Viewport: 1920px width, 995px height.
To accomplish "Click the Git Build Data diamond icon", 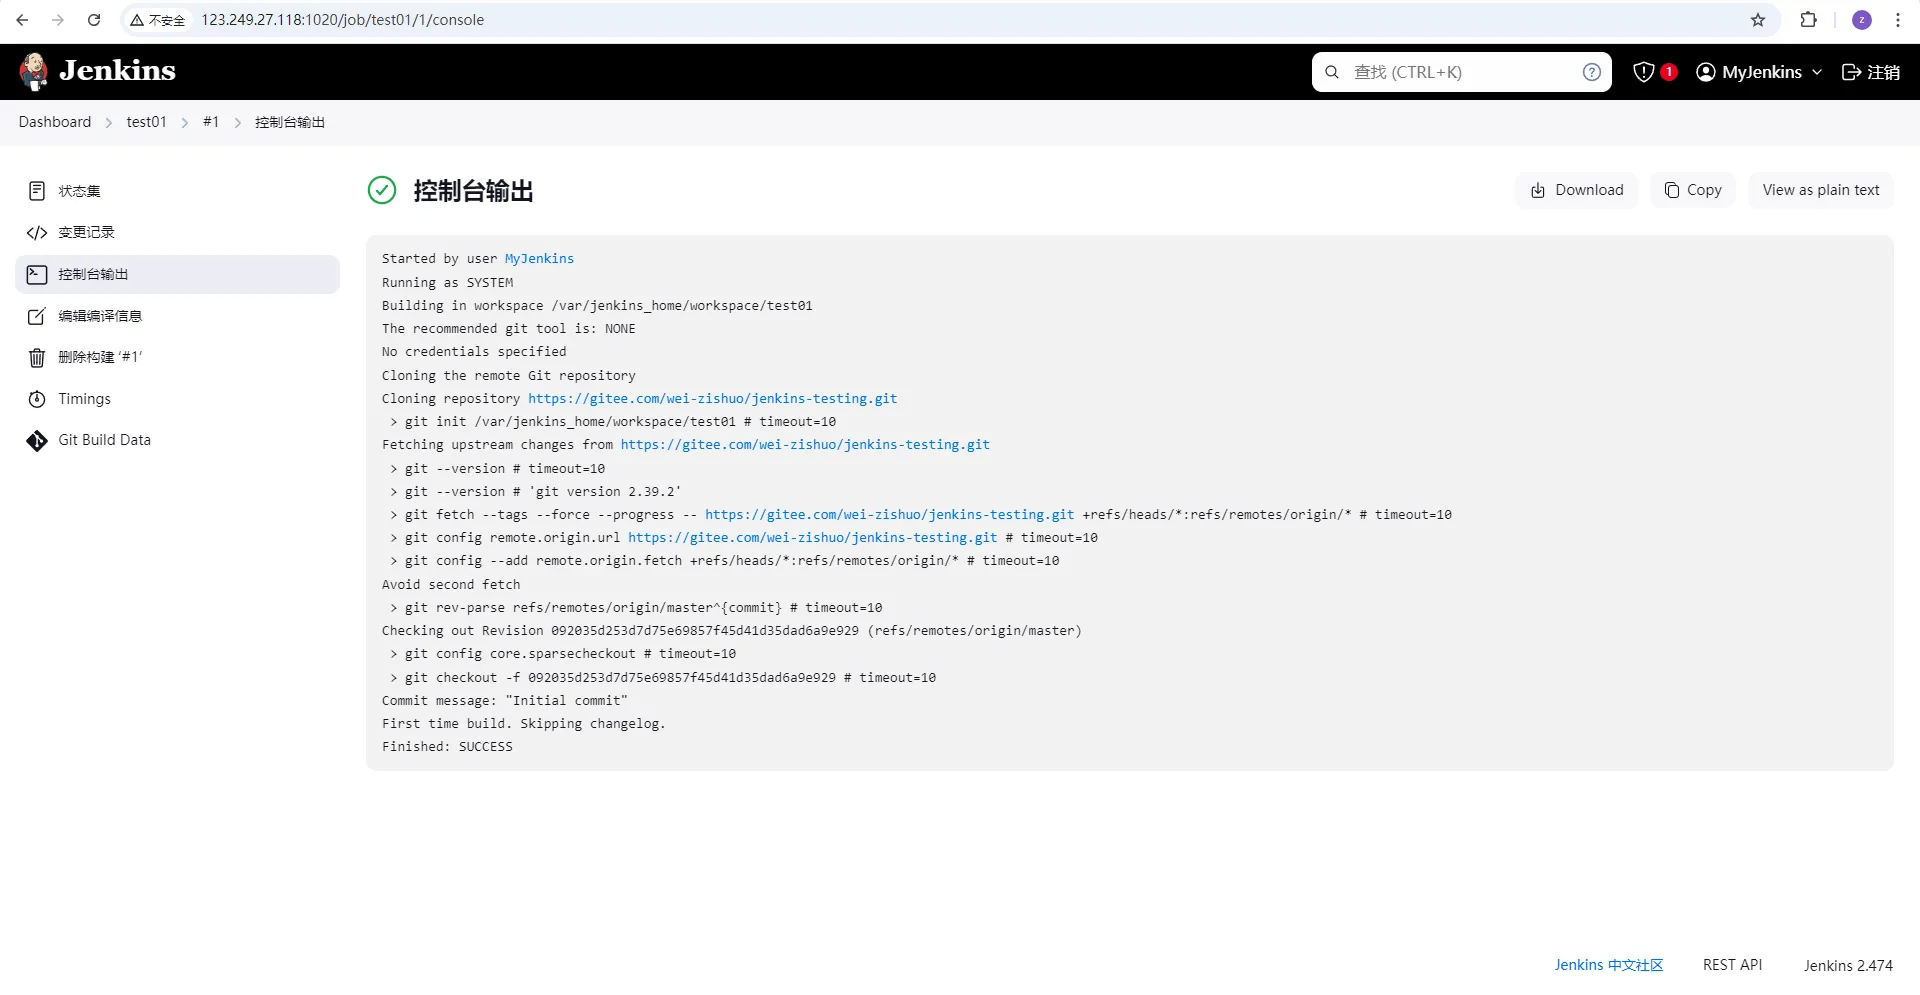I will (37, 441).
